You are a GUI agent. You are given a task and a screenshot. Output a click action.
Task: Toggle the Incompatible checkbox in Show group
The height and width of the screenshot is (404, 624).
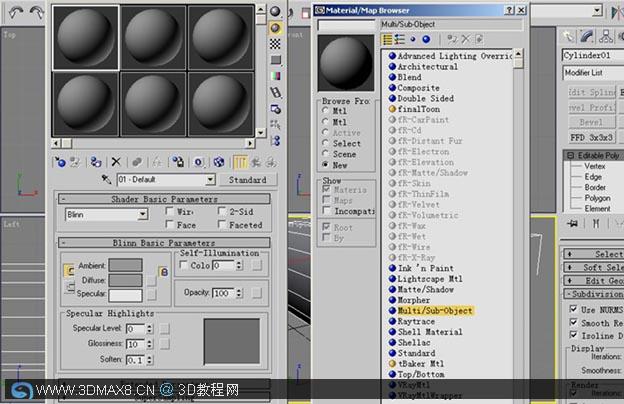[326, 210]
